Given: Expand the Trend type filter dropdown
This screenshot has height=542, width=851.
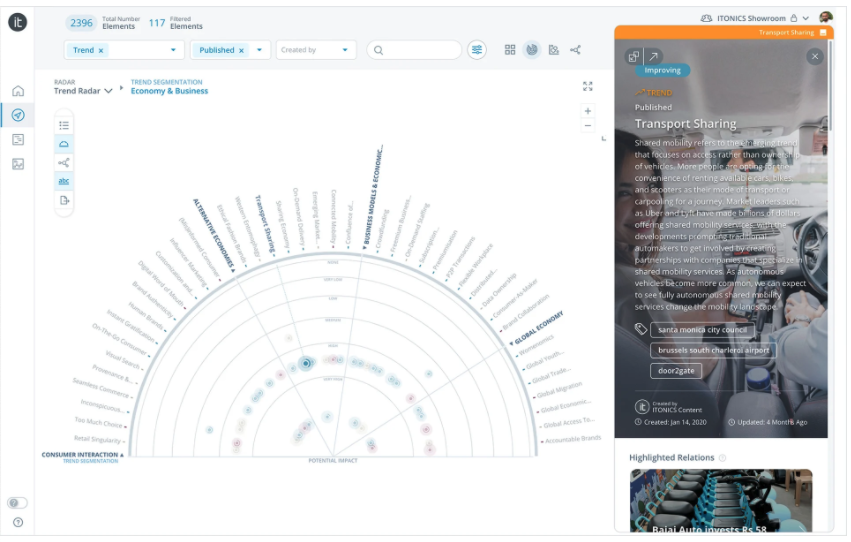Looking at the screenshot, I should (173, 50).
